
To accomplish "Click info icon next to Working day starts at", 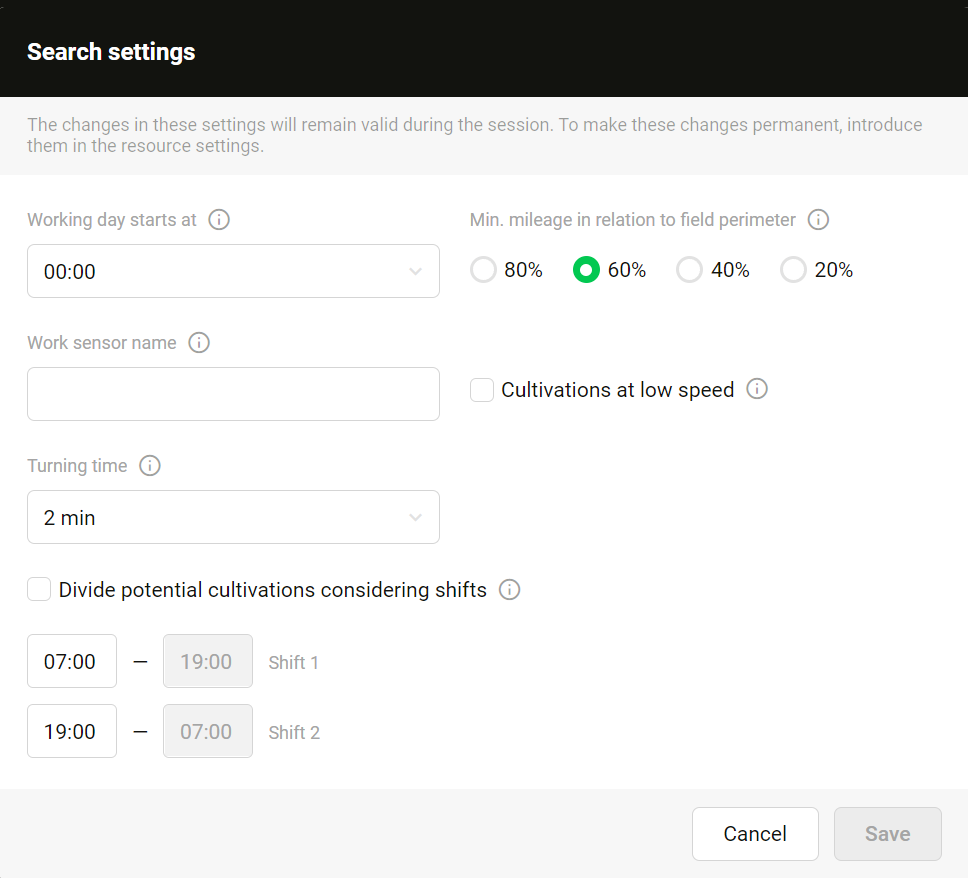I will tap(219, 220).
